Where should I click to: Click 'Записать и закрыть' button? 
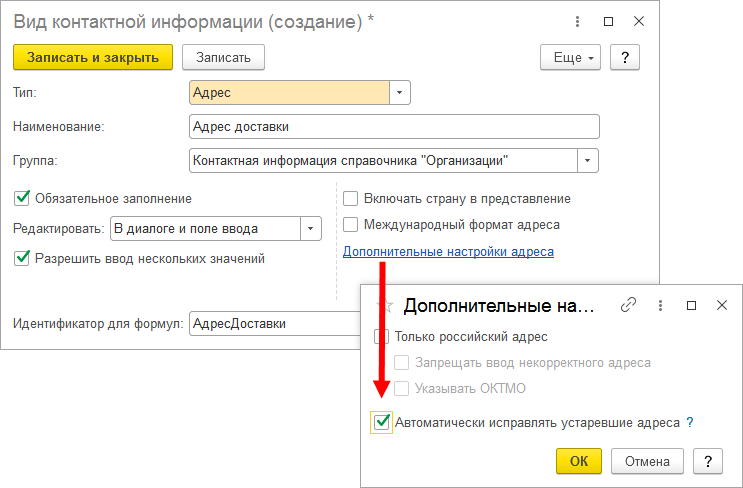coord(93,57)
